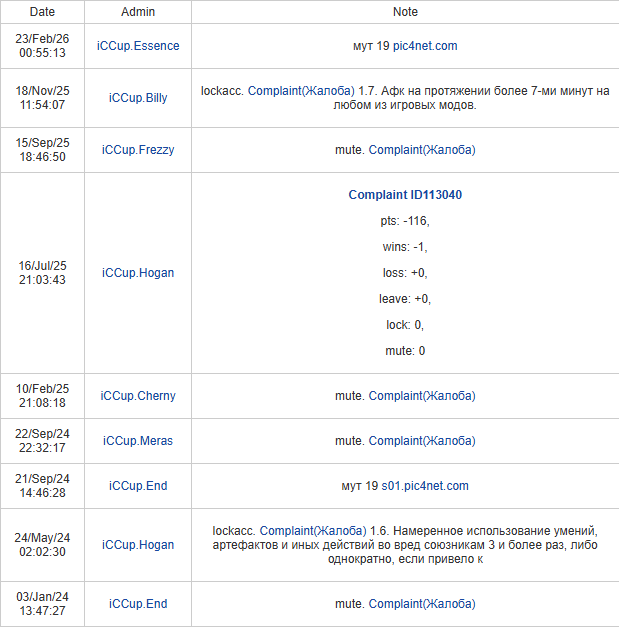Open Complaint link in 24/May/24 lockacc note
Viewport: 619px width, 641px height.
pyautogui.click(x=319, y=530)
